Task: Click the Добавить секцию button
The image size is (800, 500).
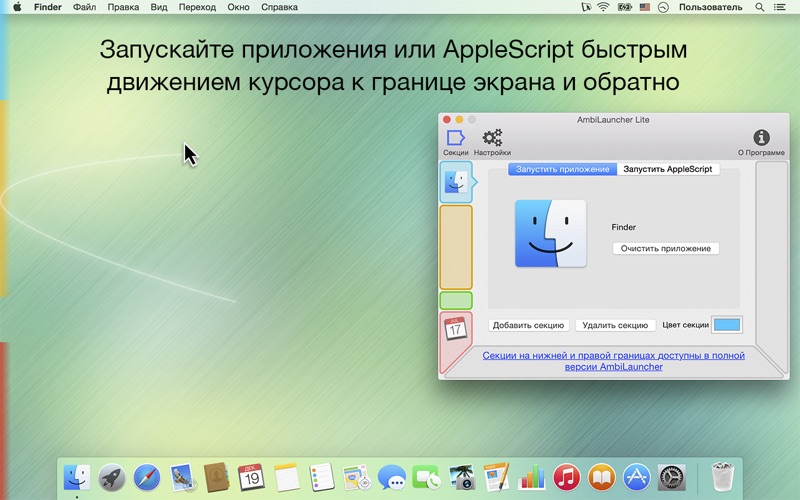Action: click(528, 325)
